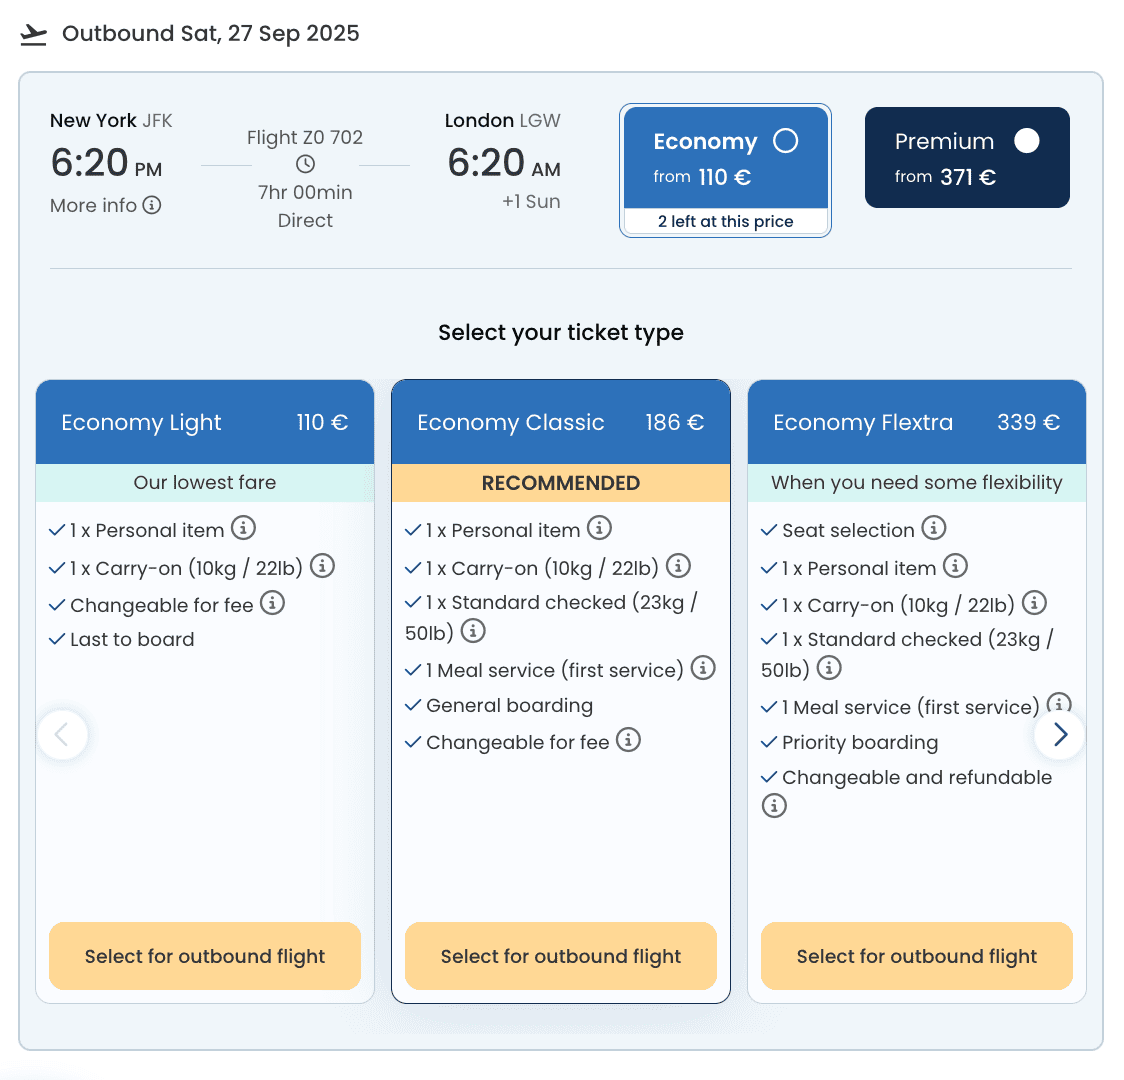This screenshot has width=1124, height=1080.
Task: Click info icon next to More info
Action: pos(152,205)
